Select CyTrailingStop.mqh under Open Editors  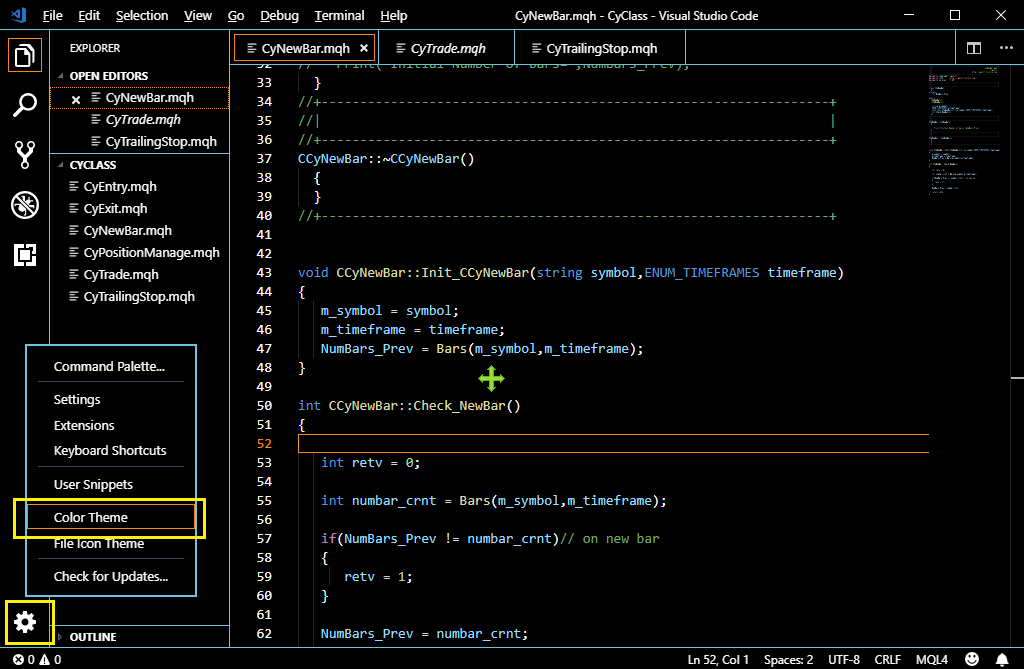pos(161,141)
